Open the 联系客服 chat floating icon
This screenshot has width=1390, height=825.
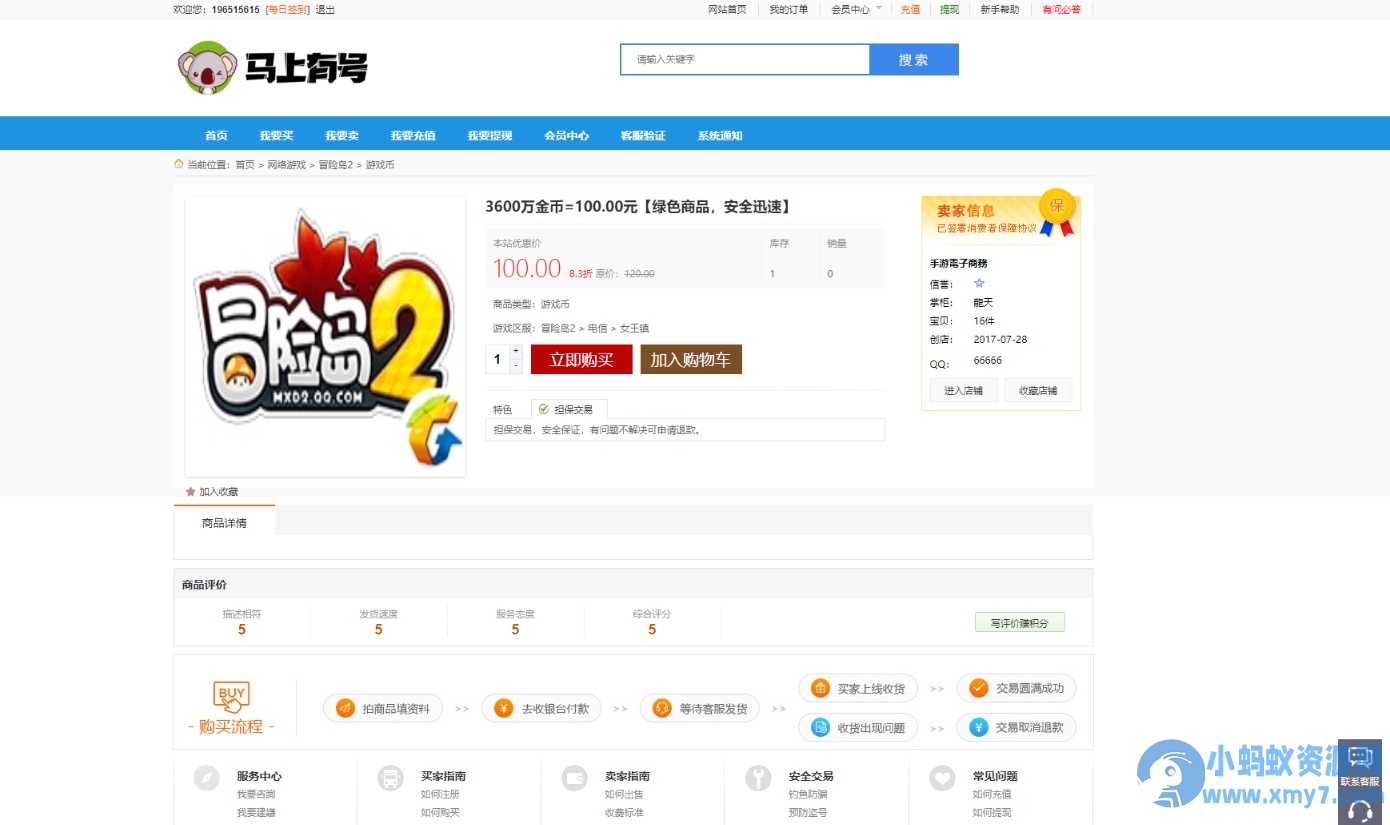(x=1360, y=765)
